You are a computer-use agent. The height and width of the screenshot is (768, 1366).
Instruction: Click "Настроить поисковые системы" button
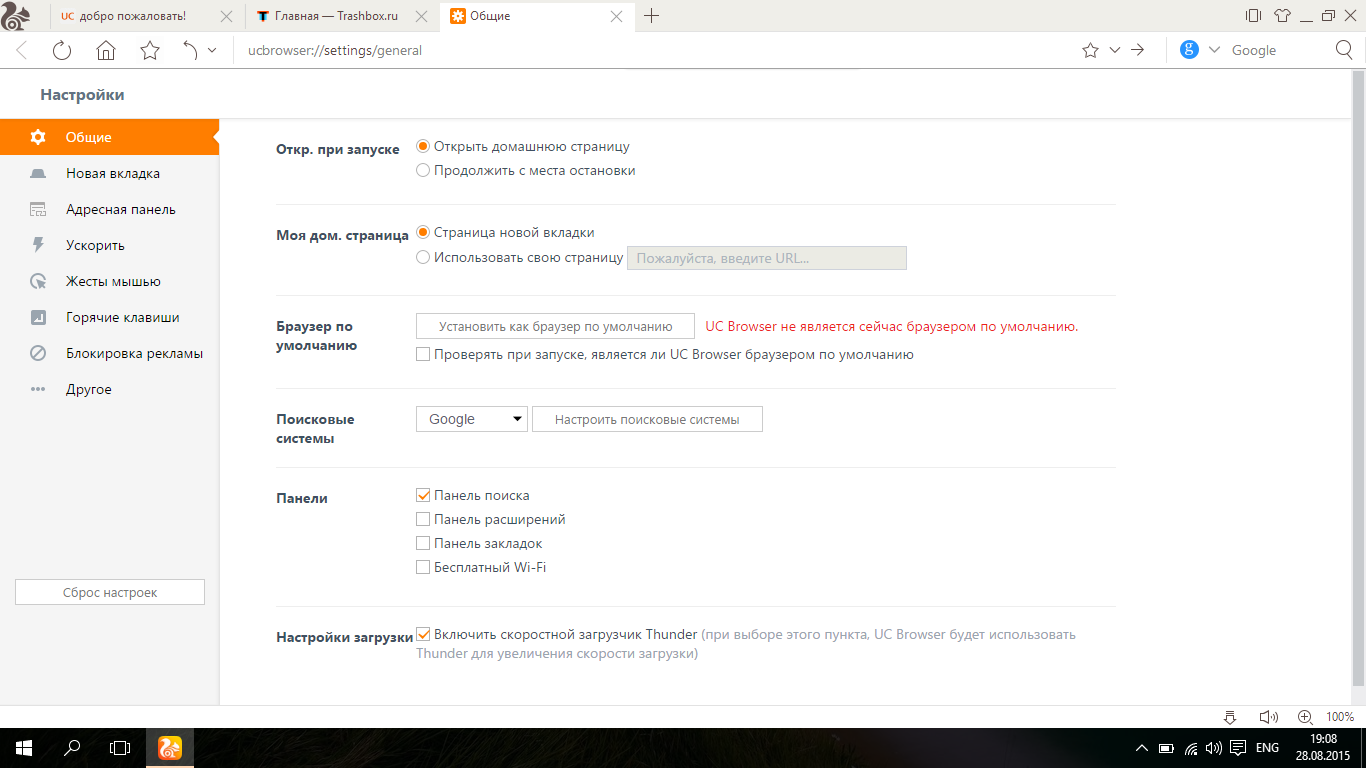pos(647,419)
